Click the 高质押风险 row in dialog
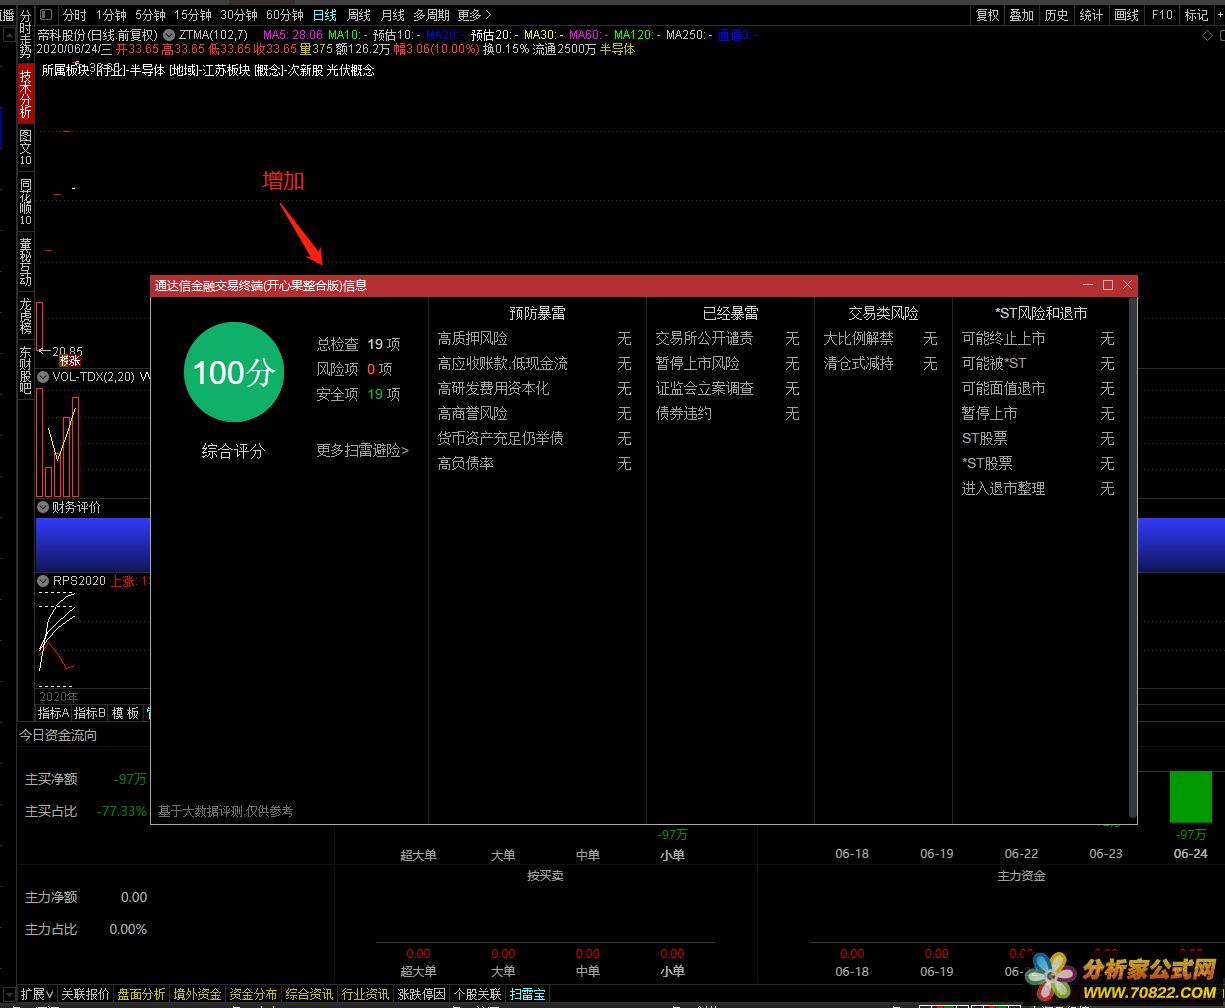Image resolution: width=1225 pixels, height=1008 pixels. click(535, 339)
